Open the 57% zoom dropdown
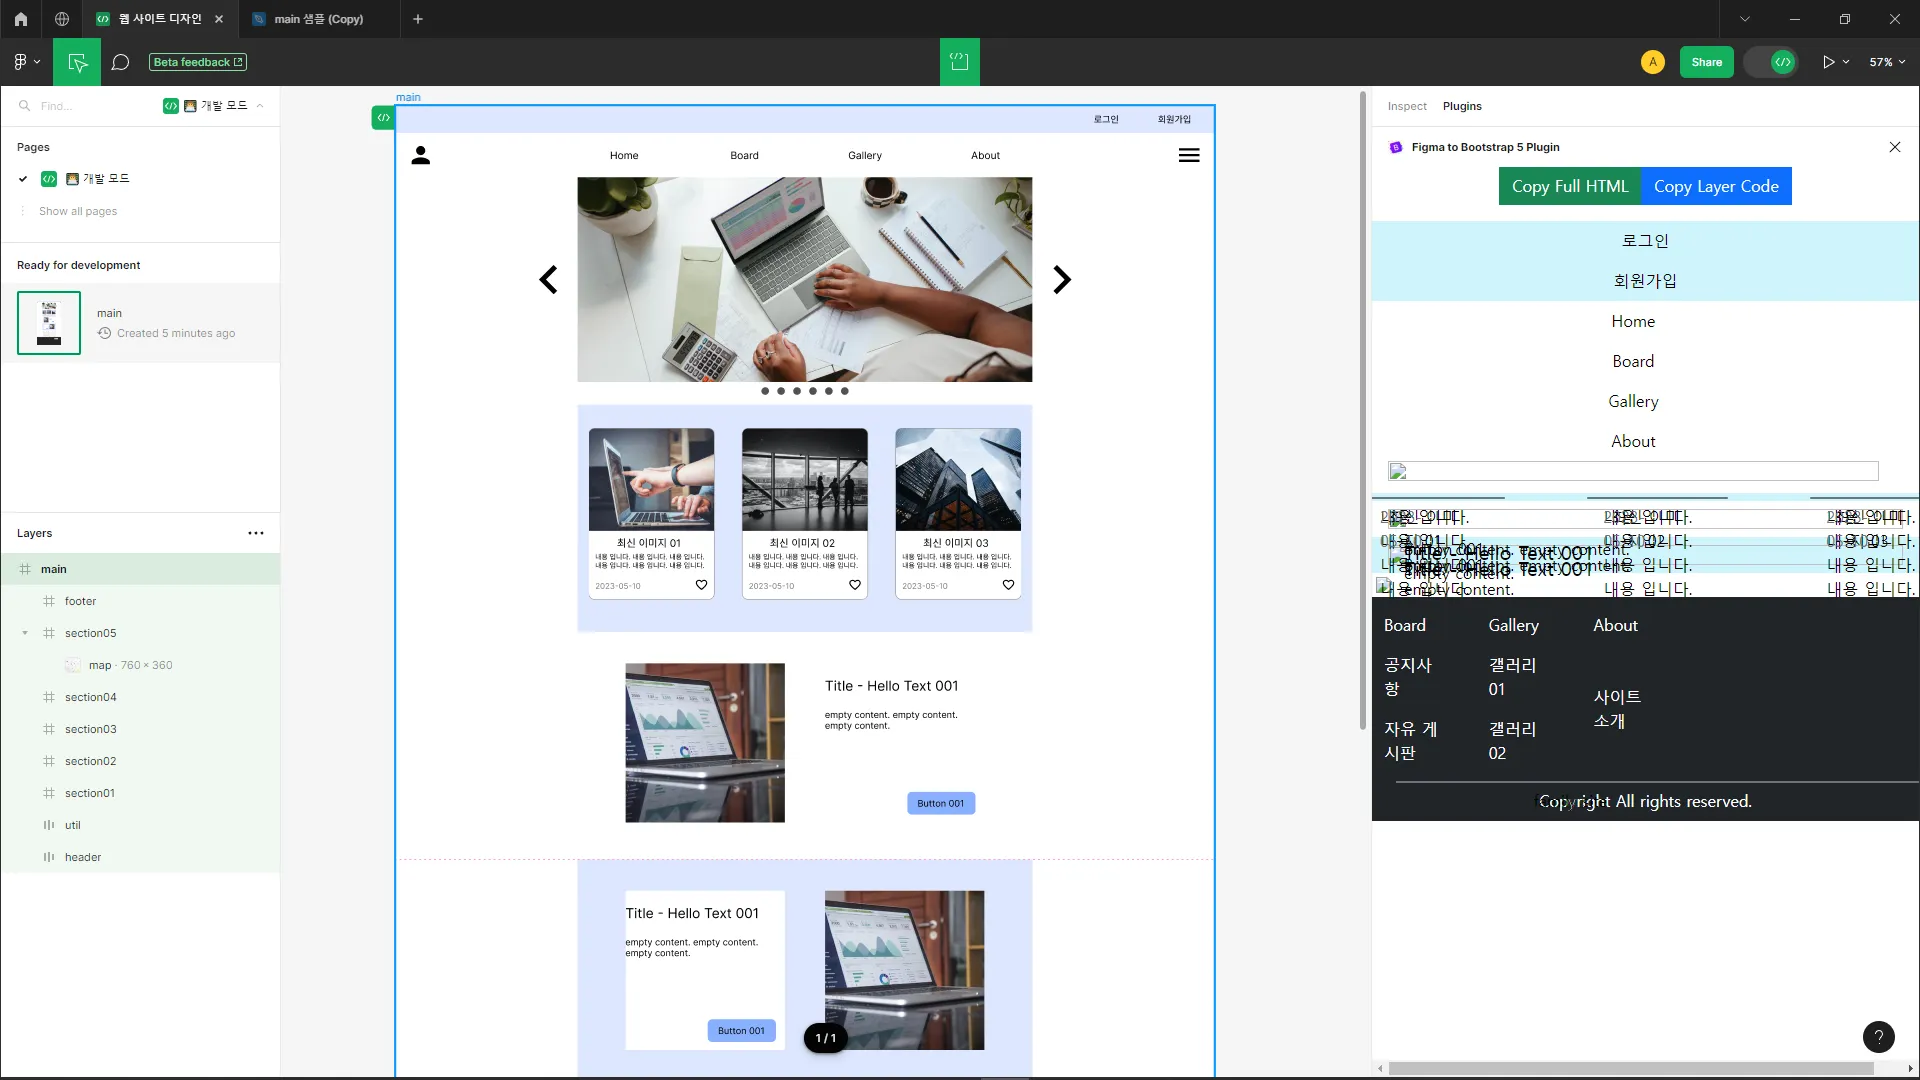1920x1080 pixels. [x=1887, y=62]
